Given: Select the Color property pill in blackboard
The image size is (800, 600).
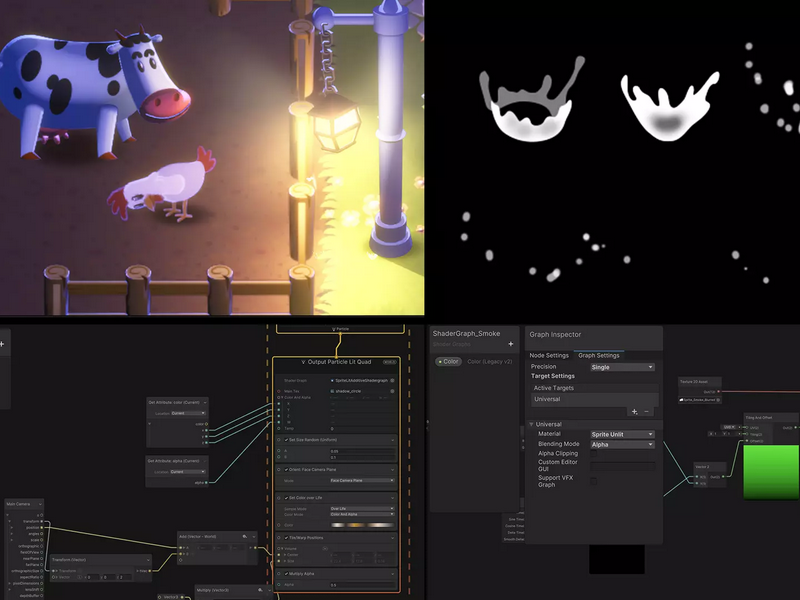Looking at the screenshot, I should 448,361.
